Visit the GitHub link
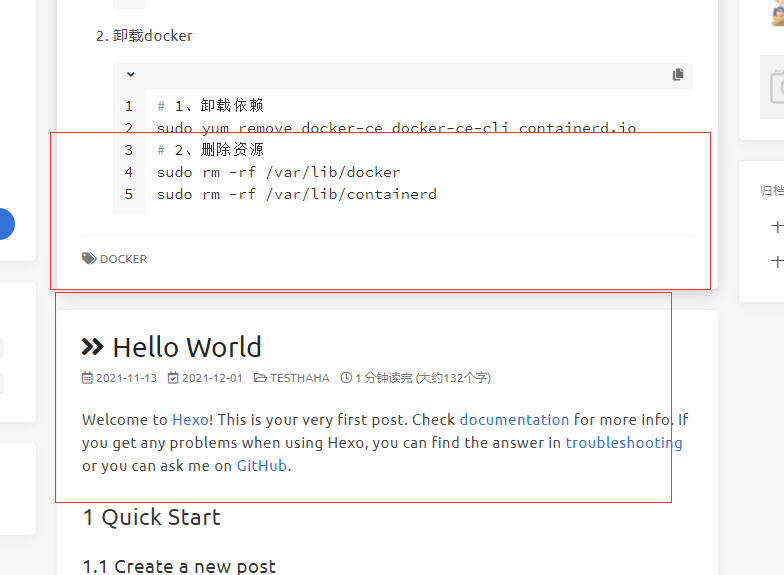The width and height of the screenshot is (784, 575). coord(262,466)
